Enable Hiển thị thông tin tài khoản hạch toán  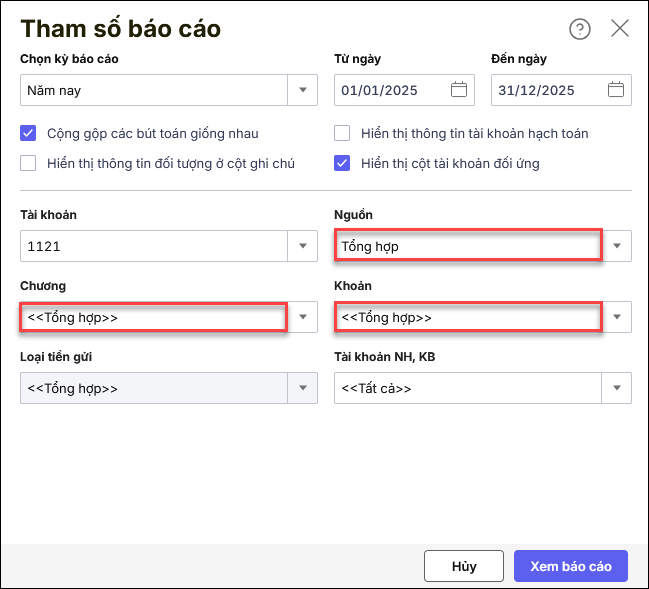342,133
